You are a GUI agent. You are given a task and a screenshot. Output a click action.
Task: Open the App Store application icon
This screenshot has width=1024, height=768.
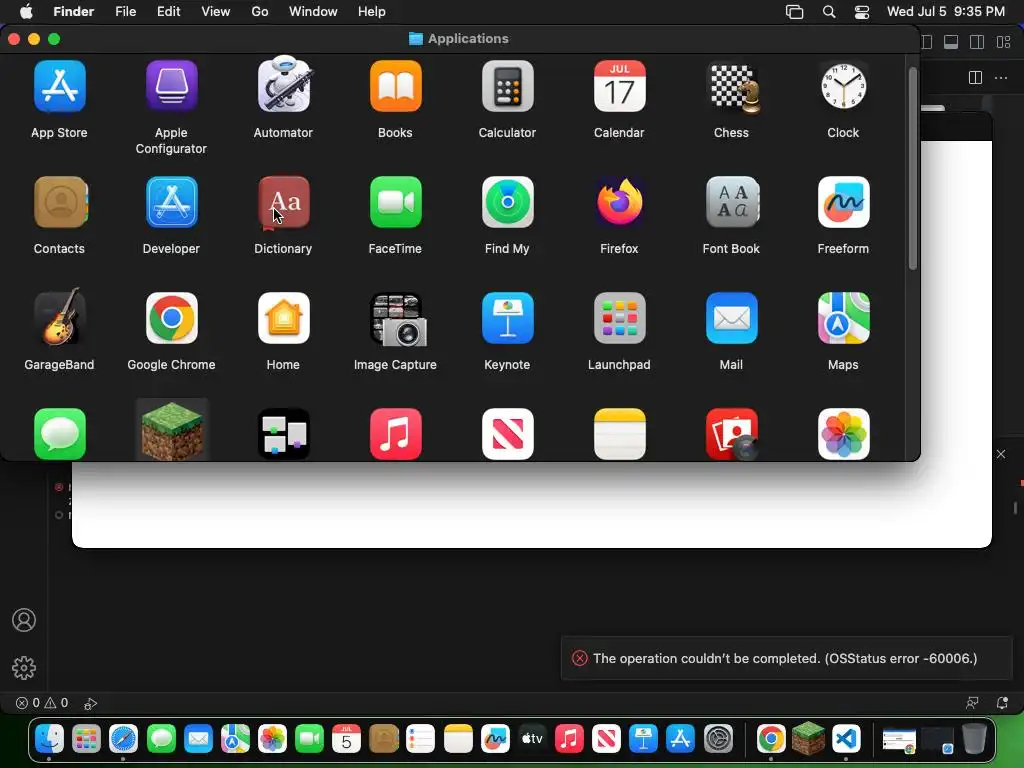[59, 86]
